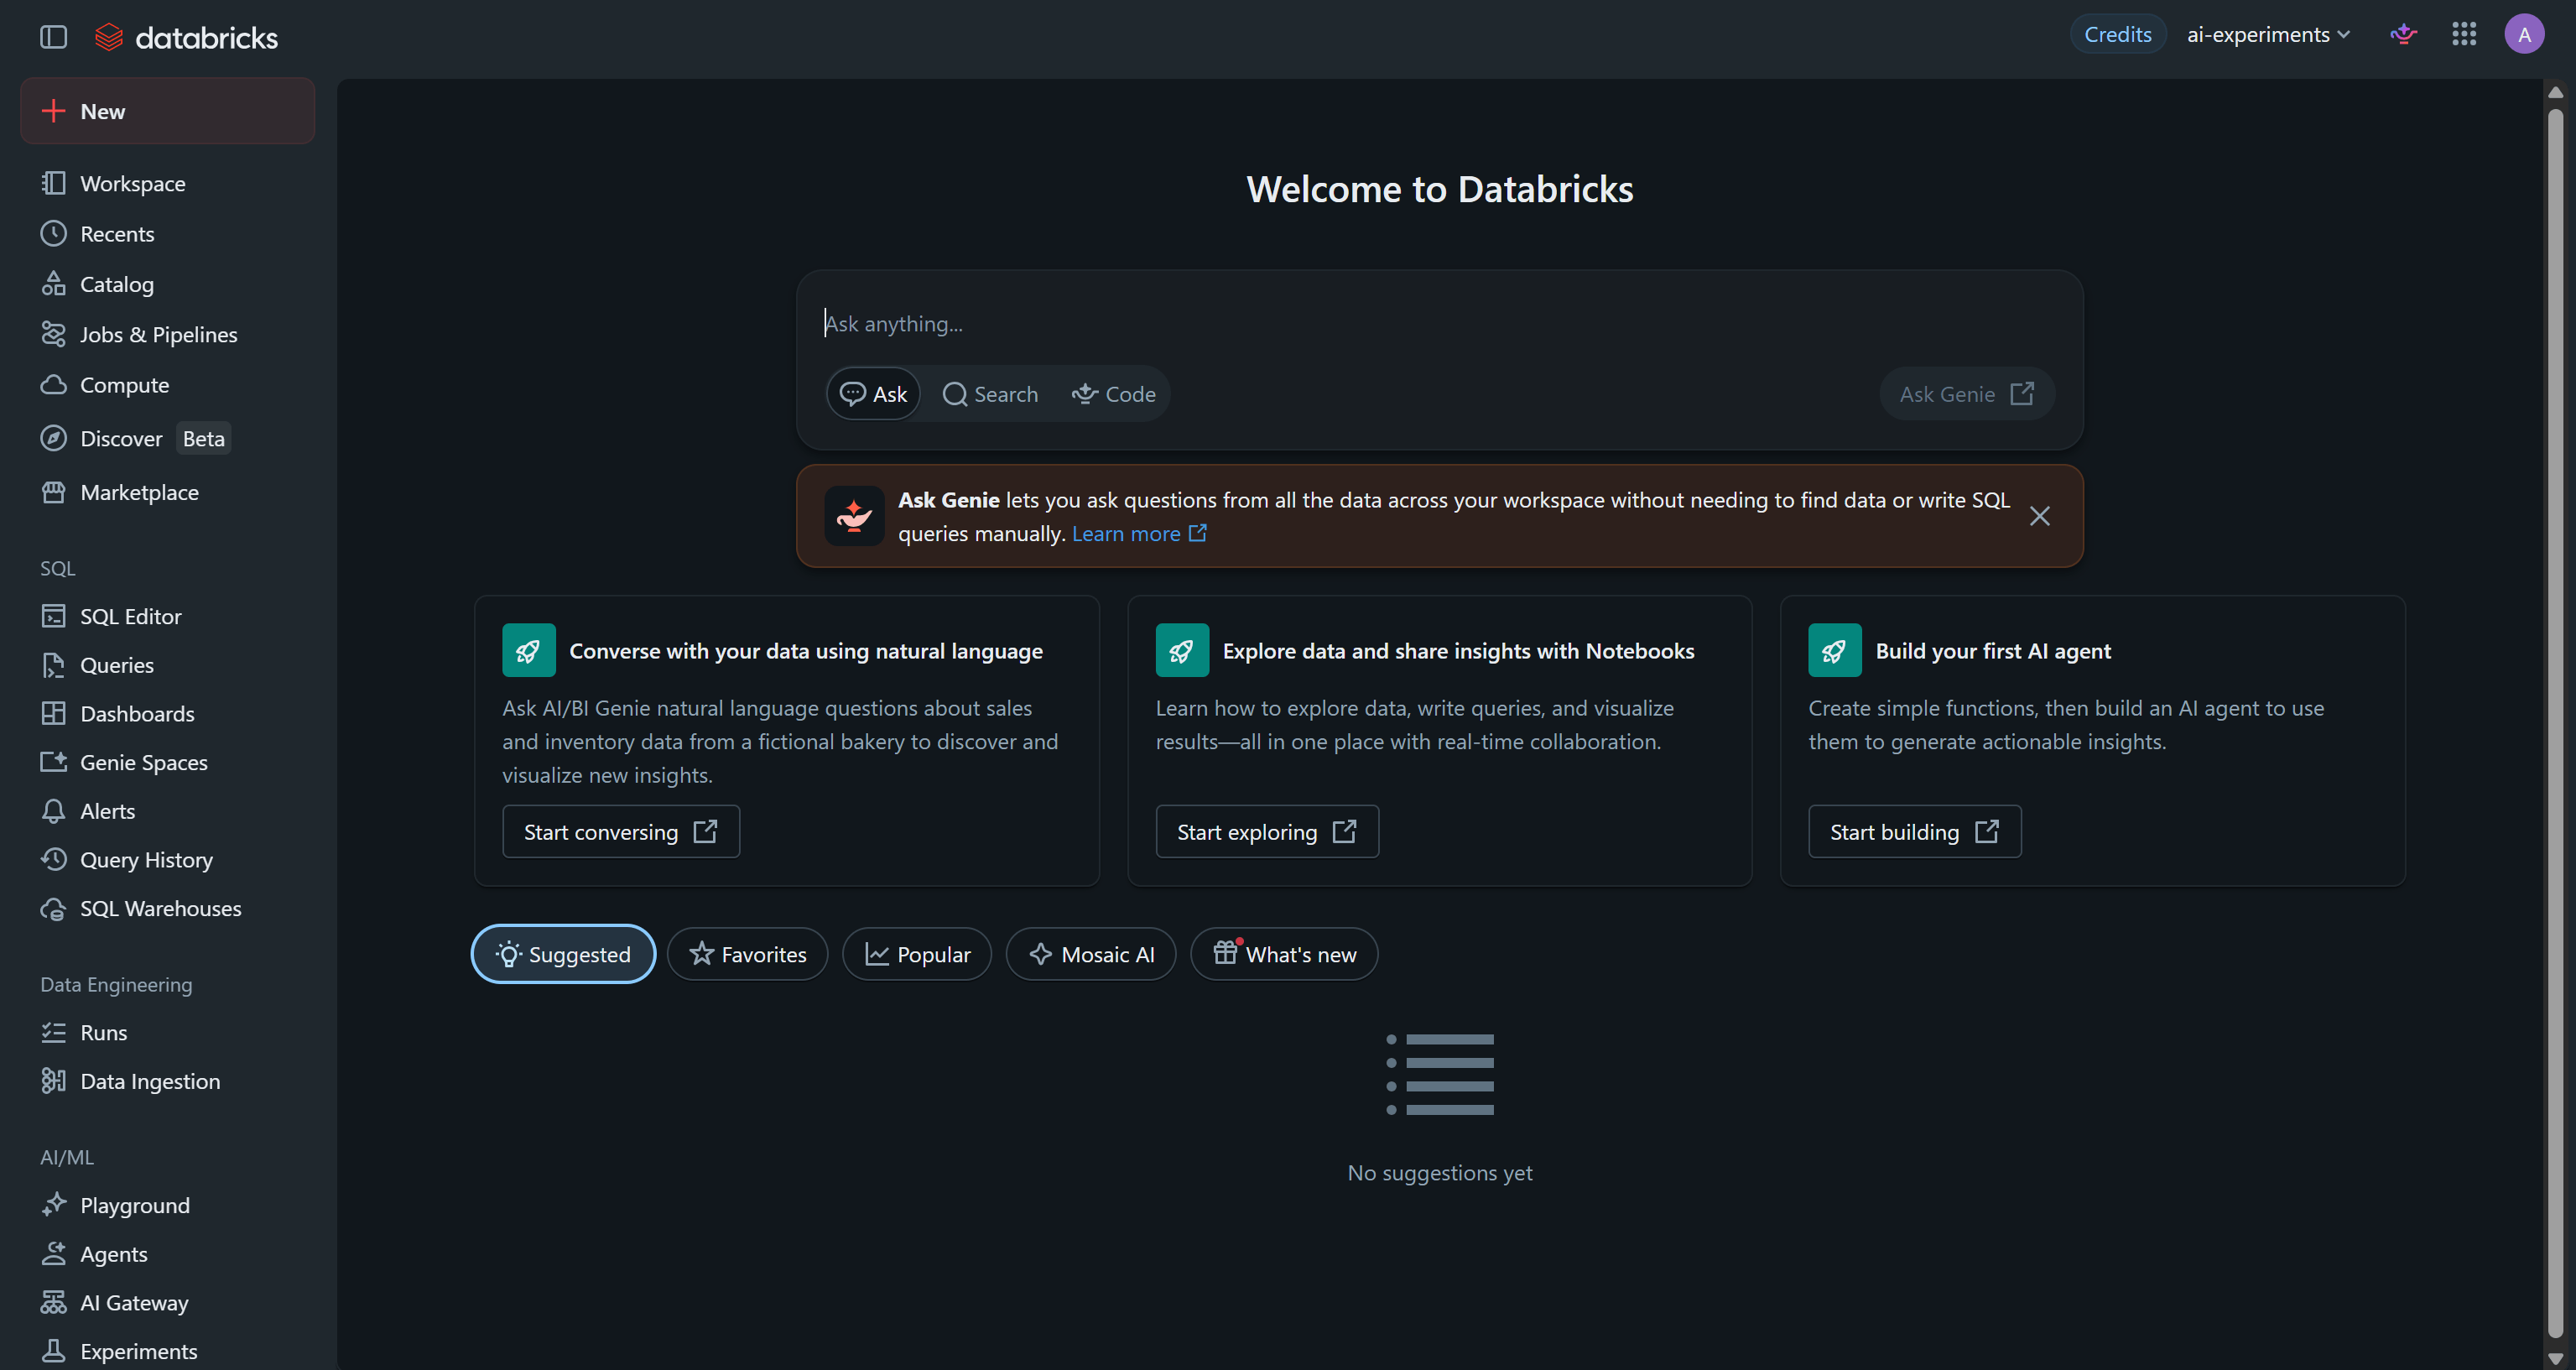Click the Experiments flask icon
The height and width of the screenshot is (1370, 2576).
tap(53, 1351)
